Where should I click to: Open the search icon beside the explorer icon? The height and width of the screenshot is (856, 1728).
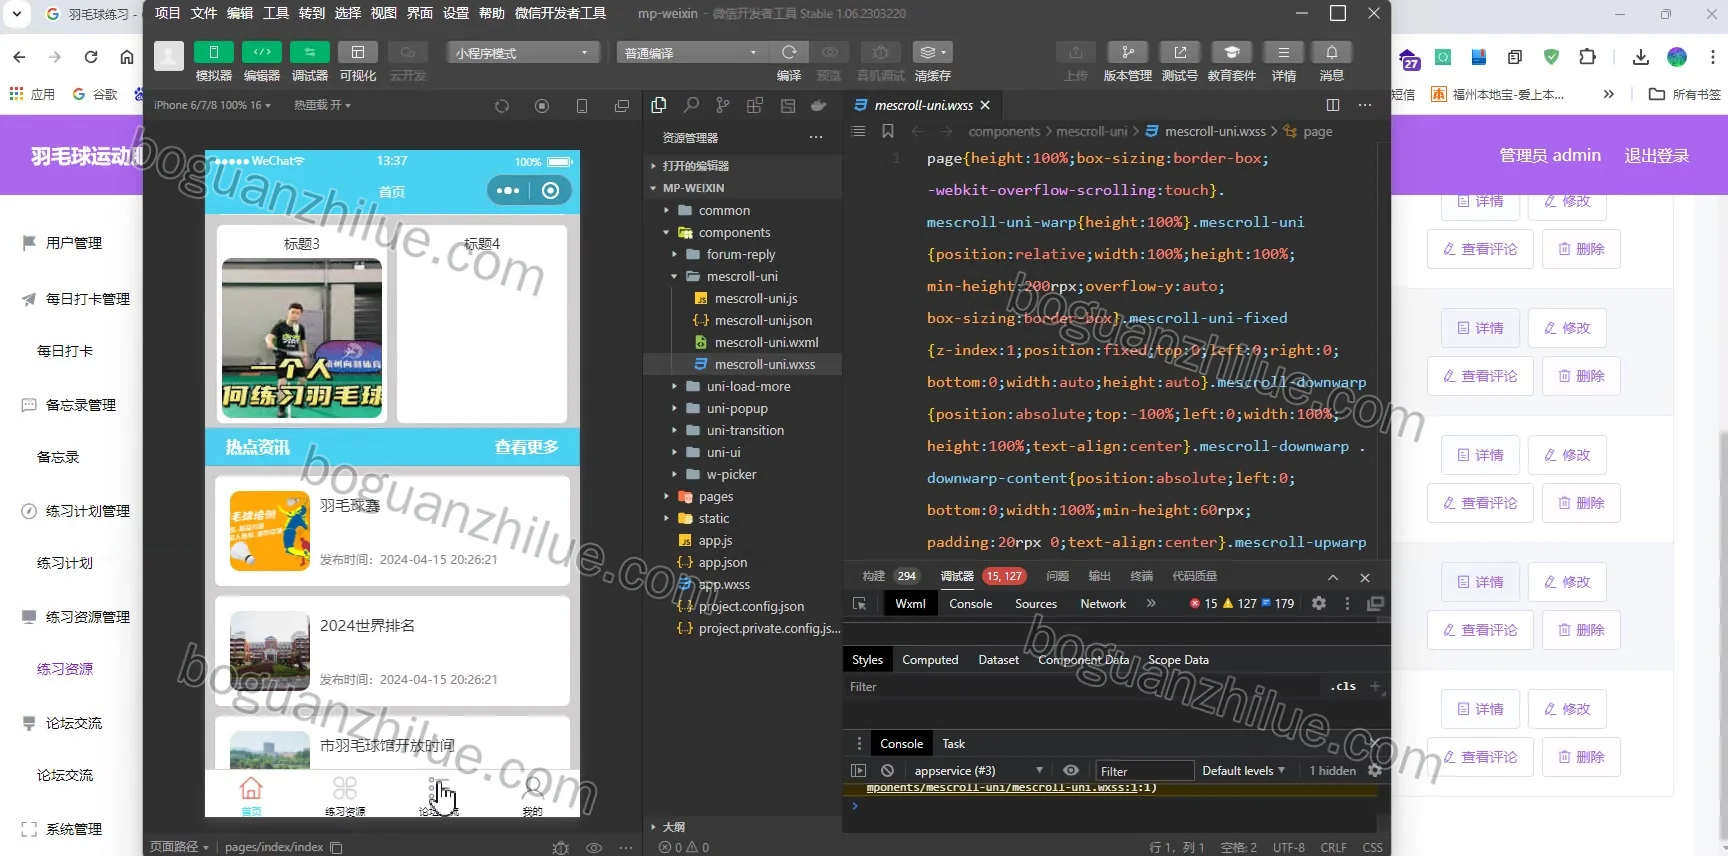point(691,105)
